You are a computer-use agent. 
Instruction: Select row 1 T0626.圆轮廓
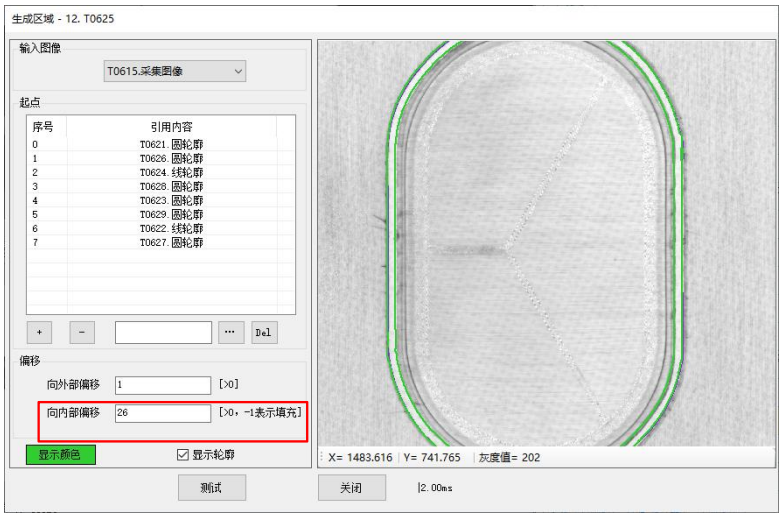point(170,158)
